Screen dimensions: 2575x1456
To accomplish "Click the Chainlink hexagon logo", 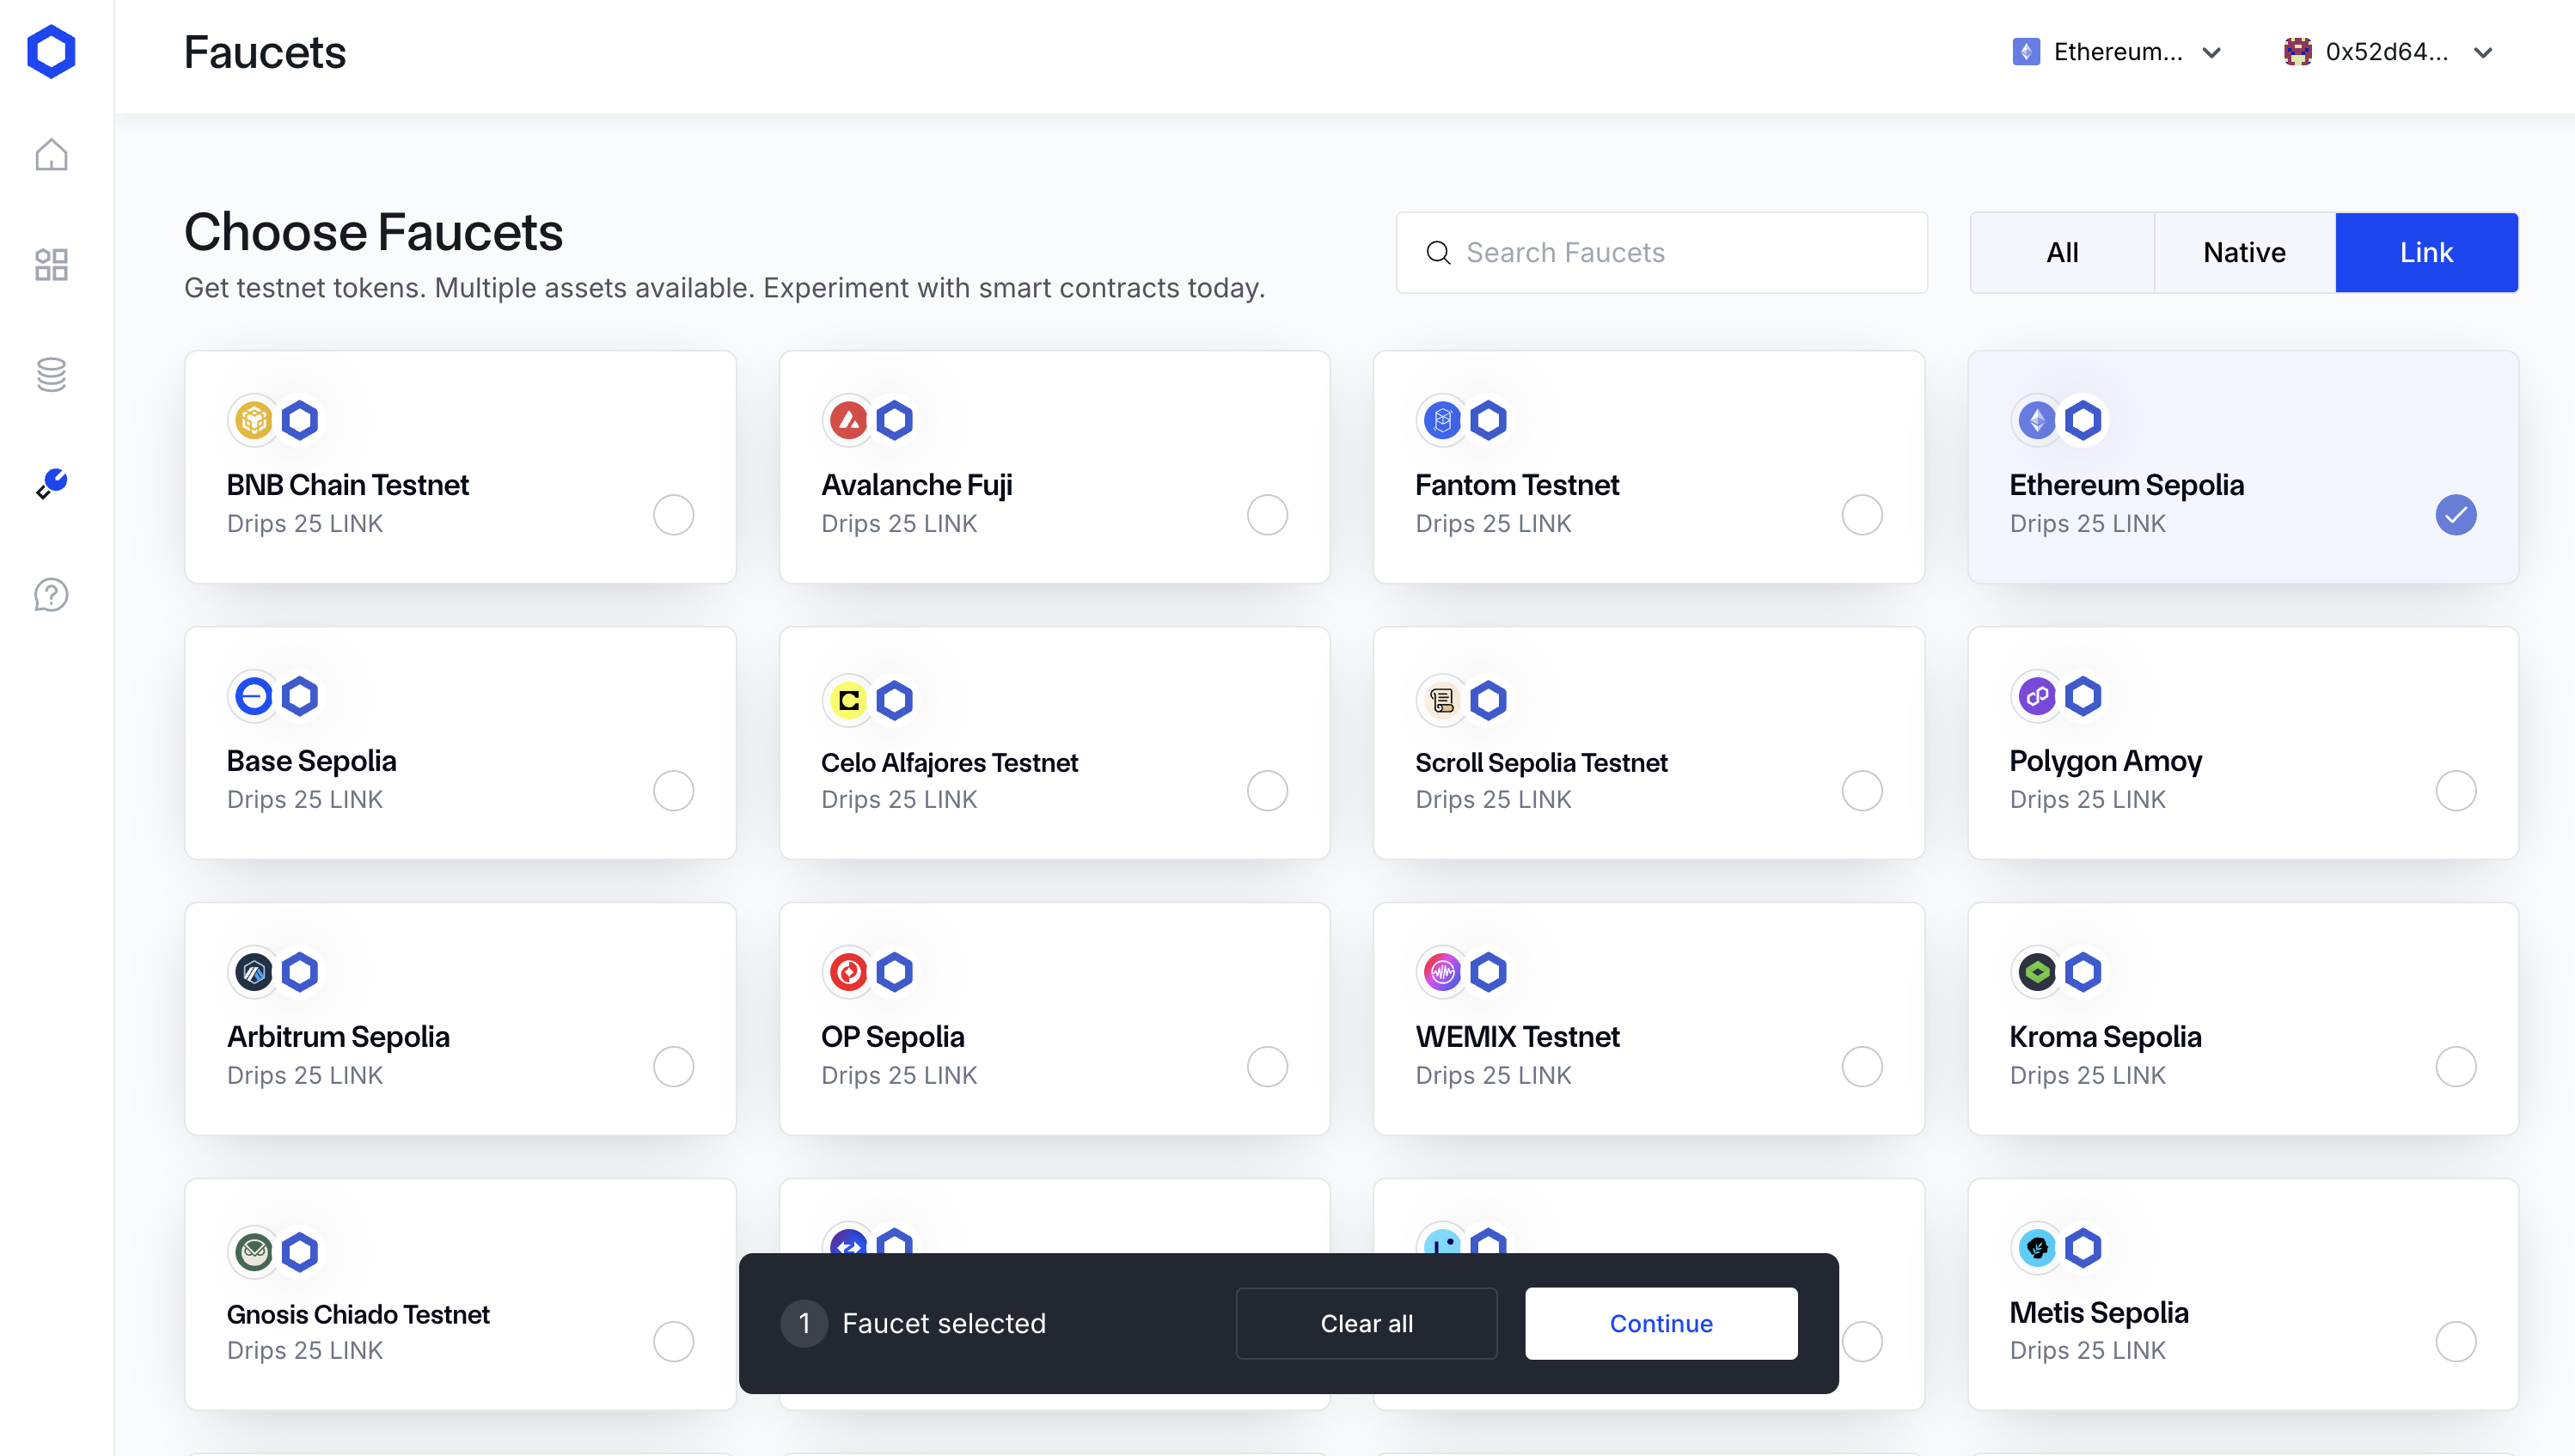I will [51, 51].
